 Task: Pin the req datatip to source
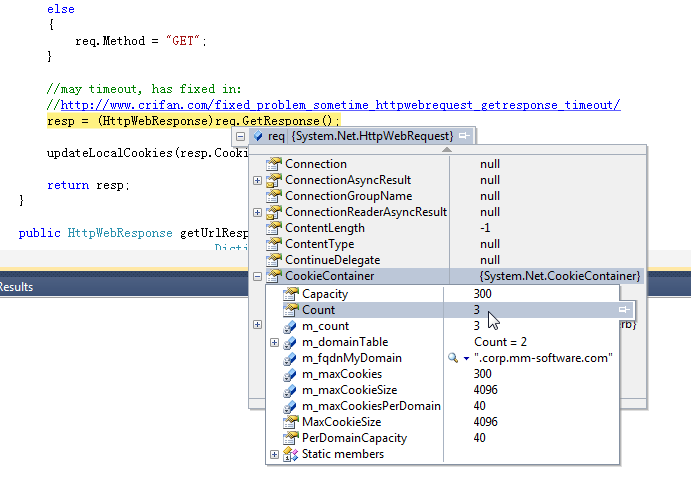click(x=464, y=136)
